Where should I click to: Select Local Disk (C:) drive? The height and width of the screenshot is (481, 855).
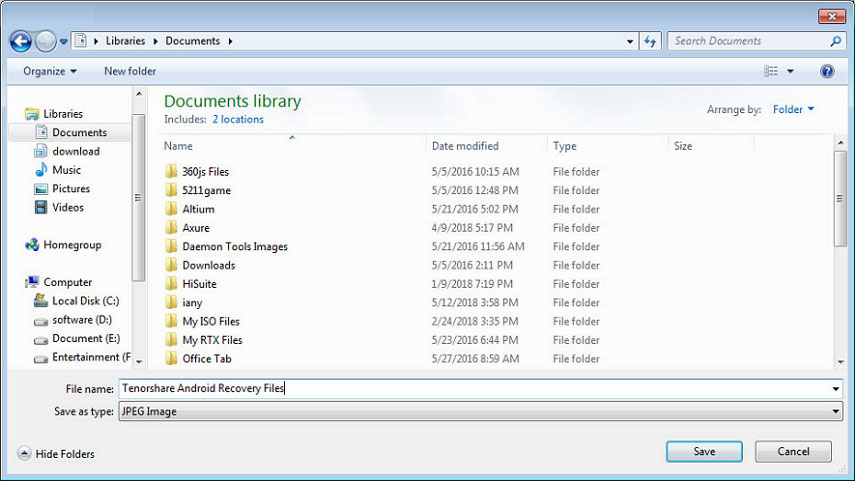tap(76, 301)
